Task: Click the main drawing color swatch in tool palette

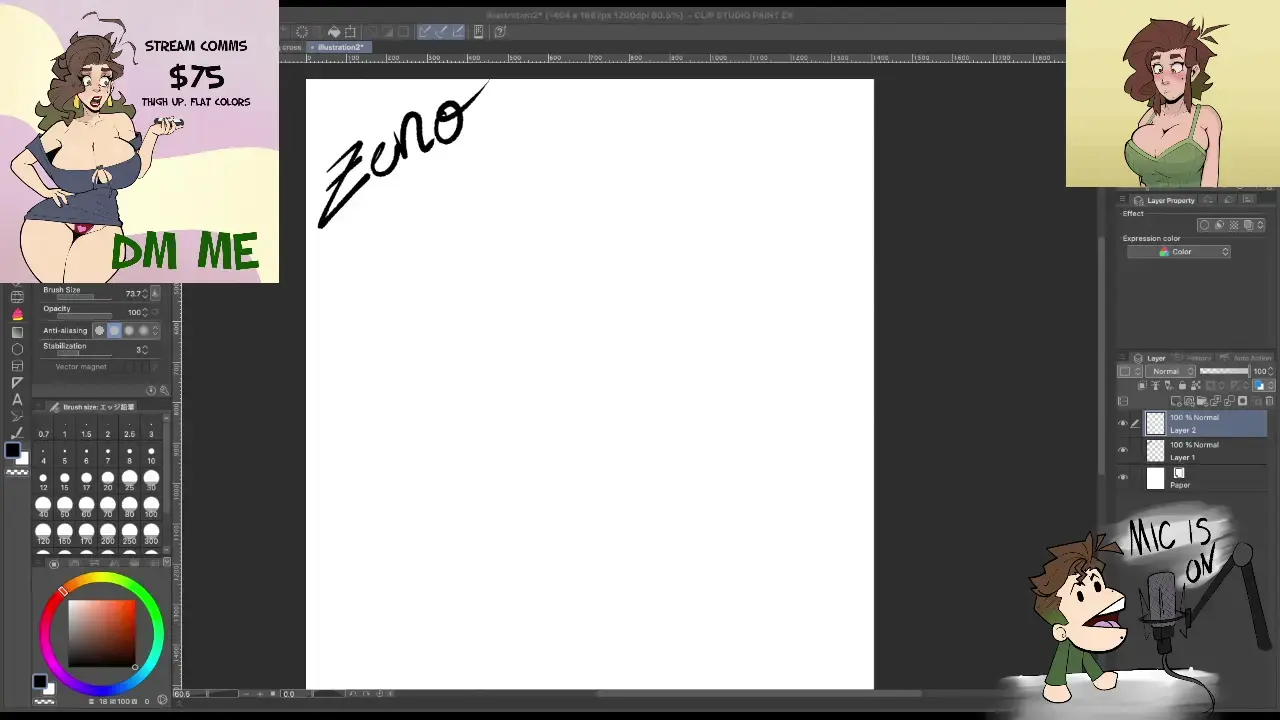Action: [12, 450]
